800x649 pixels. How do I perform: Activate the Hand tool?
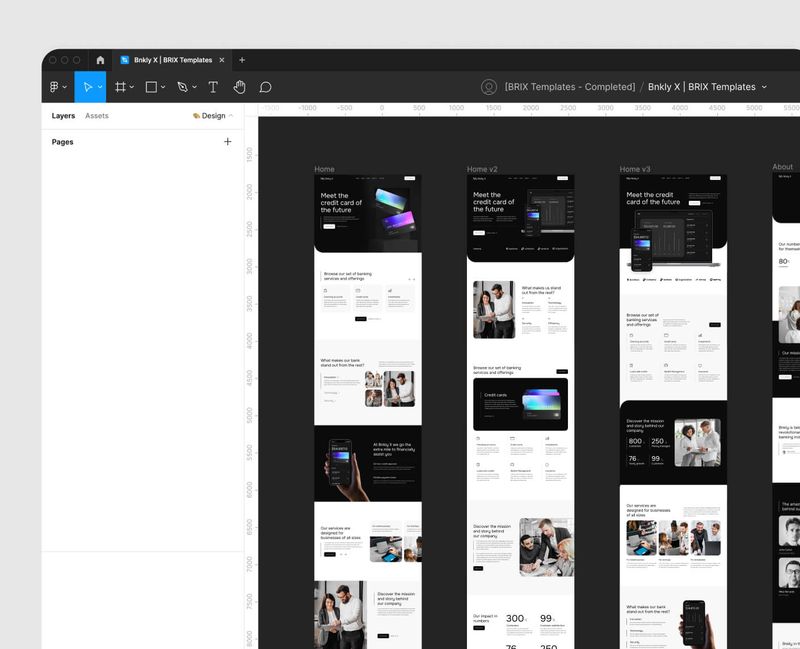(x=239, y=87)
